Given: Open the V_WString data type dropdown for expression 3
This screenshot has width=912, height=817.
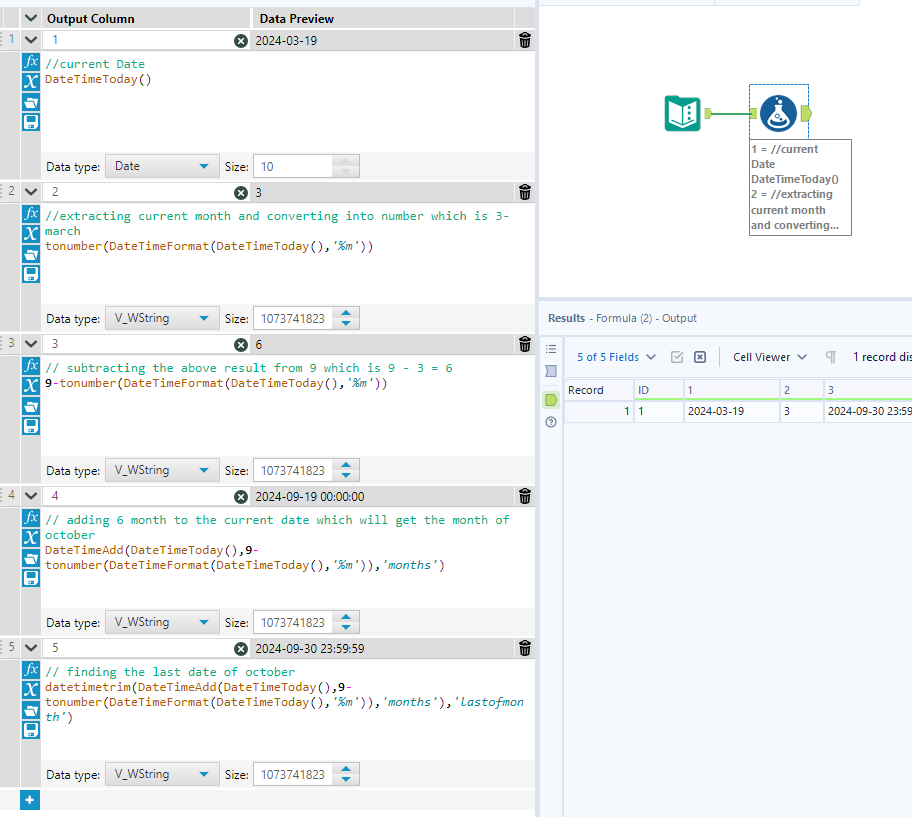Looking at the screenshot, I should coord(162,470).
